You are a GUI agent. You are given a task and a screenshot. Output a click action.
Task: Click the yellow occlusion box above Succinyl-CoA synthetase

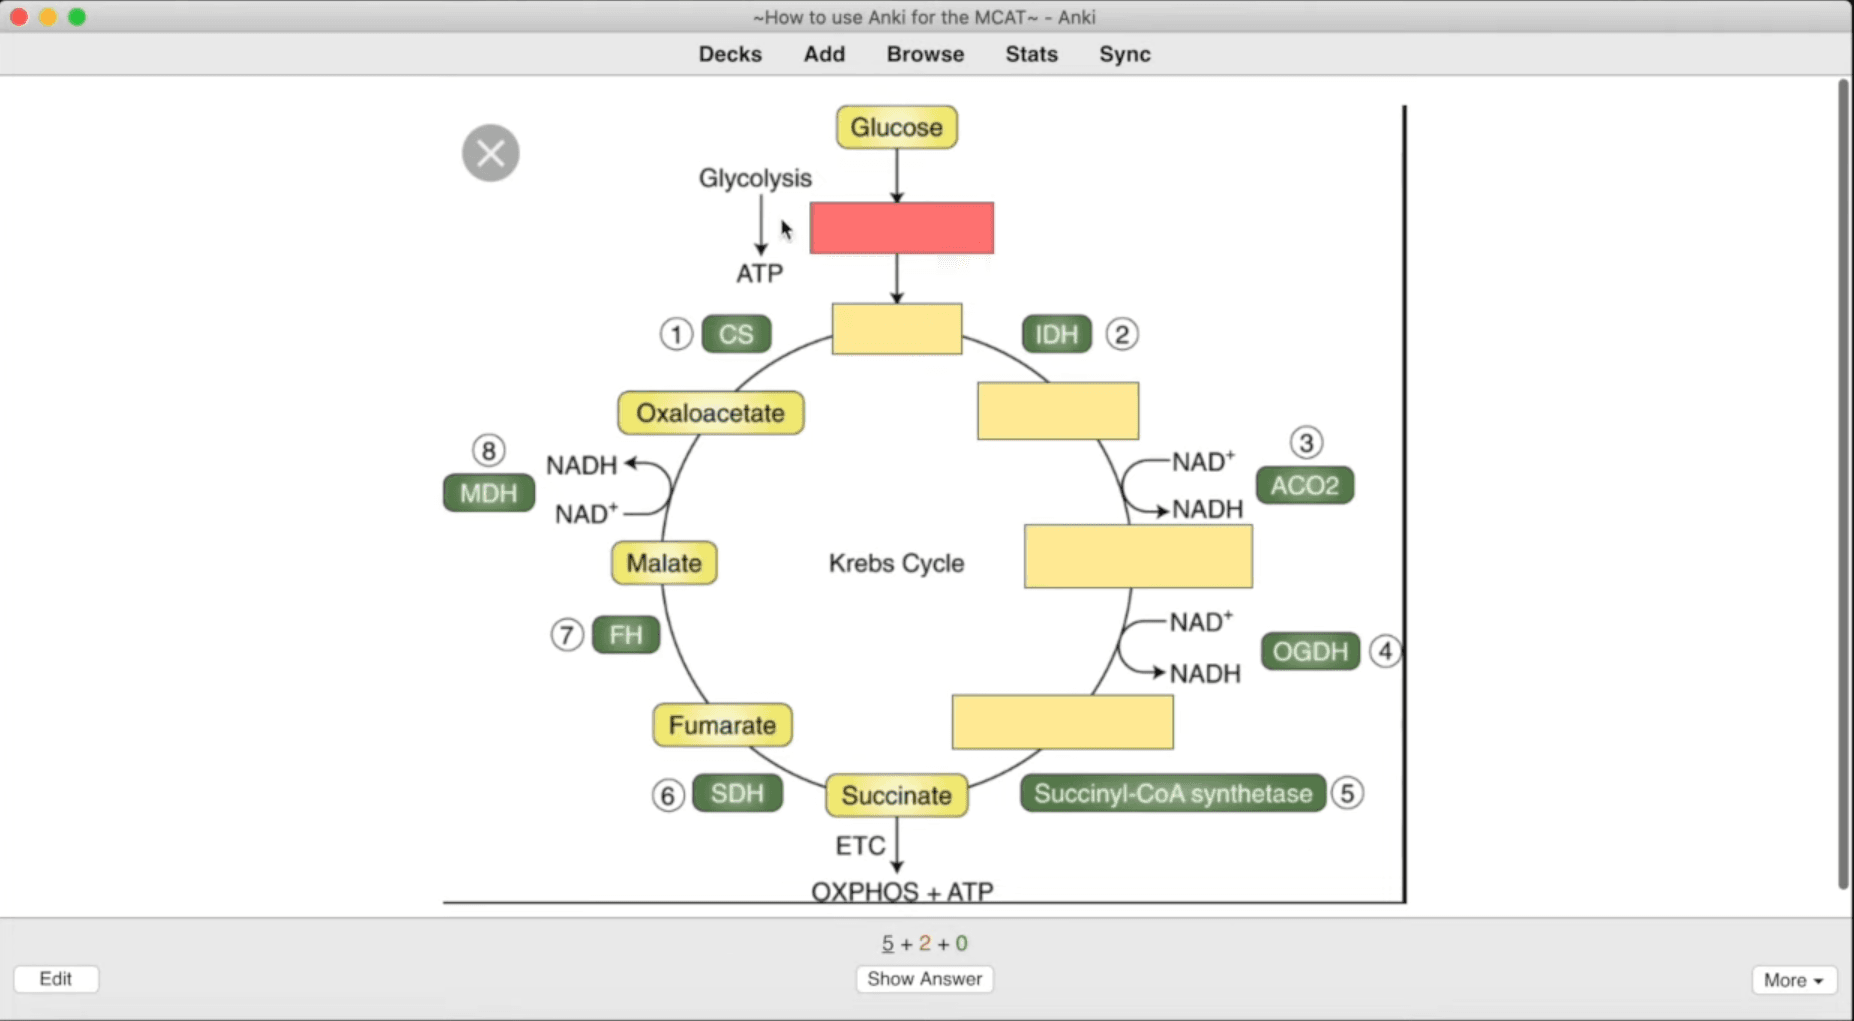(x=1063, y=722)
